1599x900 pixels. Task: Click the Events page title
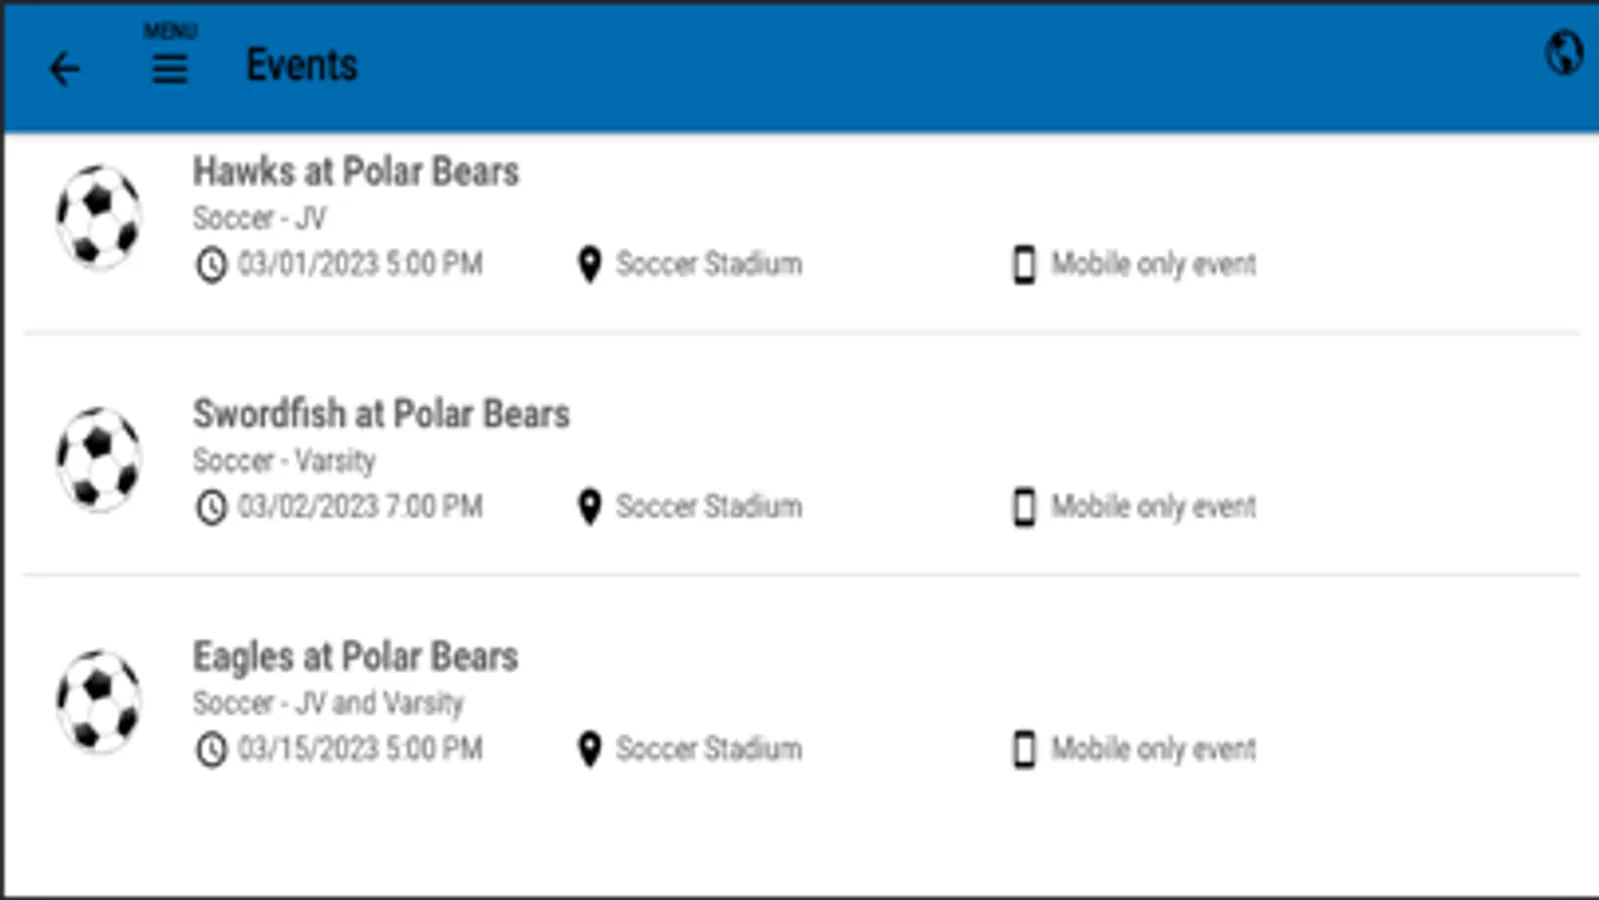coord(302,66)
